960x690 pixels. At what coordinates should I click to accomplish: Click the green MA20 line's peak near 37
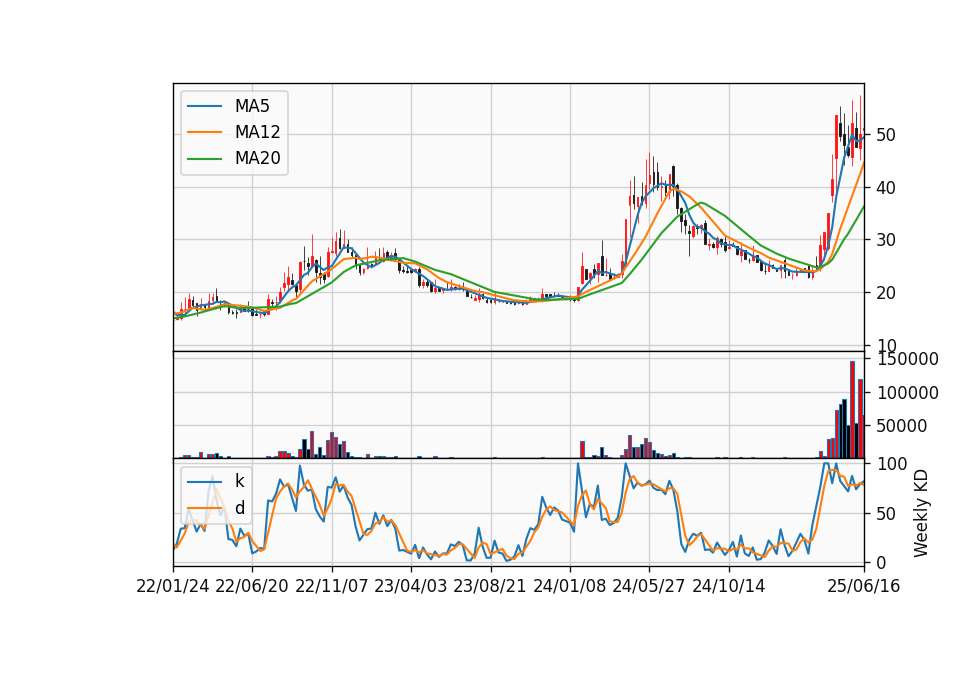(x=702, y=203)
